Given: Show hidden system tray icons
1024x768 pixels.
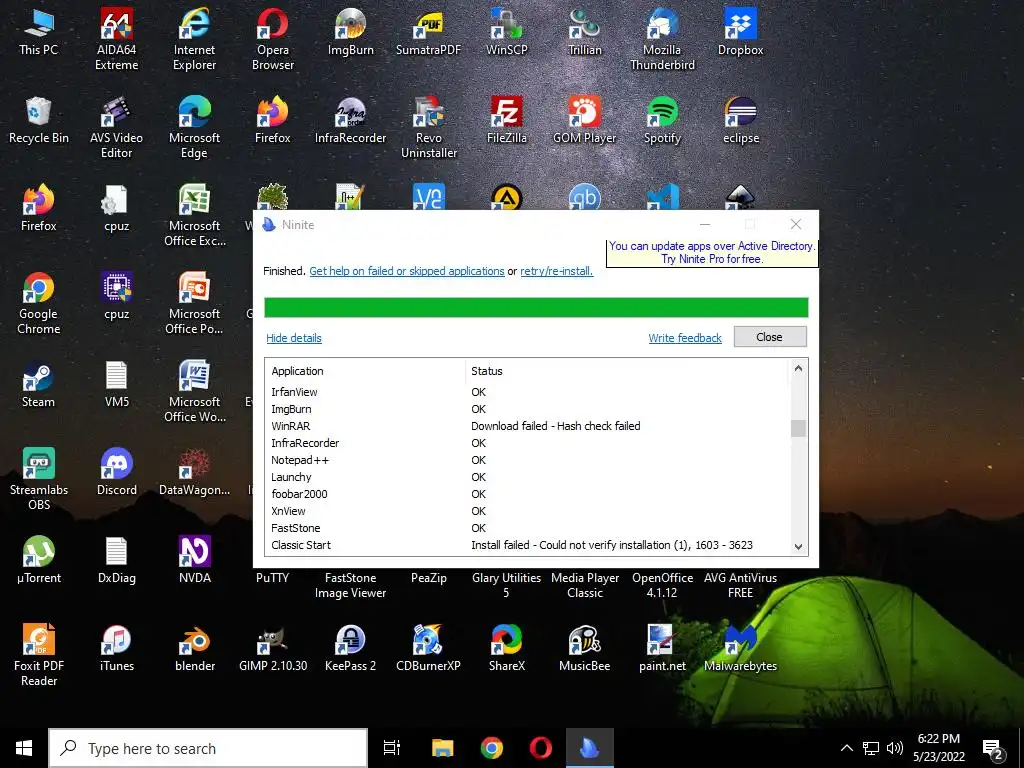Looking at the screenshot, I should (x=846, y=748).
